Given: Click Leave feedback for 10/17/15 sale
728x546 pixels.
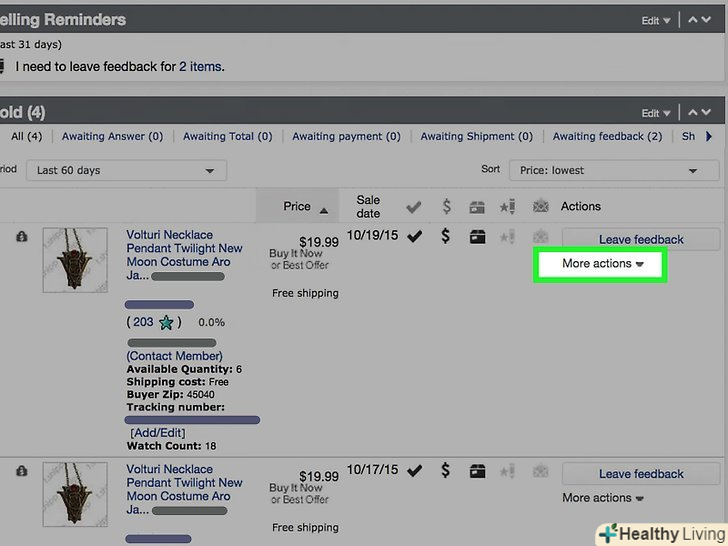Looking at the screenshot, I should tap(641, 474).
